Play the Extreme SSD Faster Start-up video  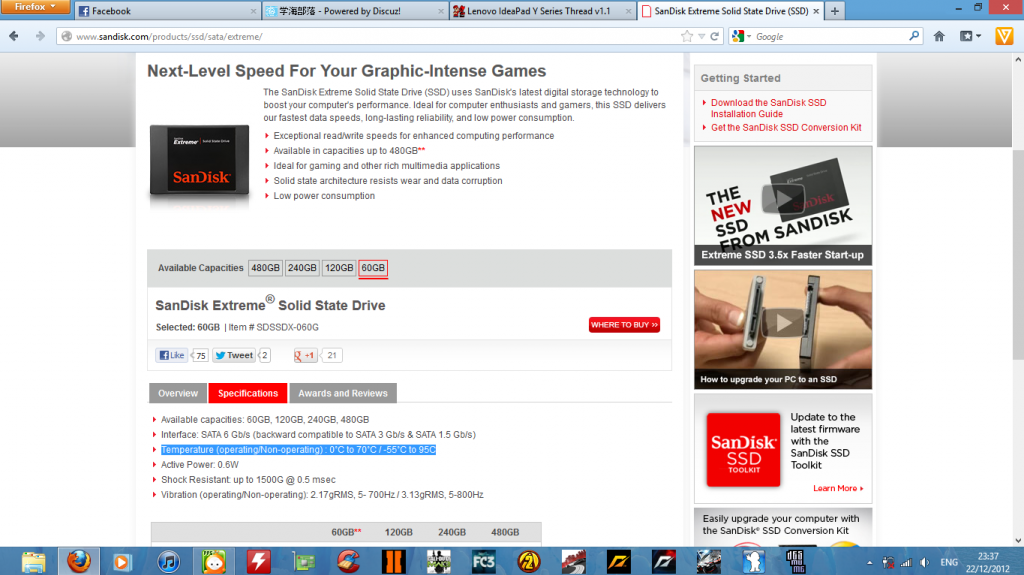783,199
